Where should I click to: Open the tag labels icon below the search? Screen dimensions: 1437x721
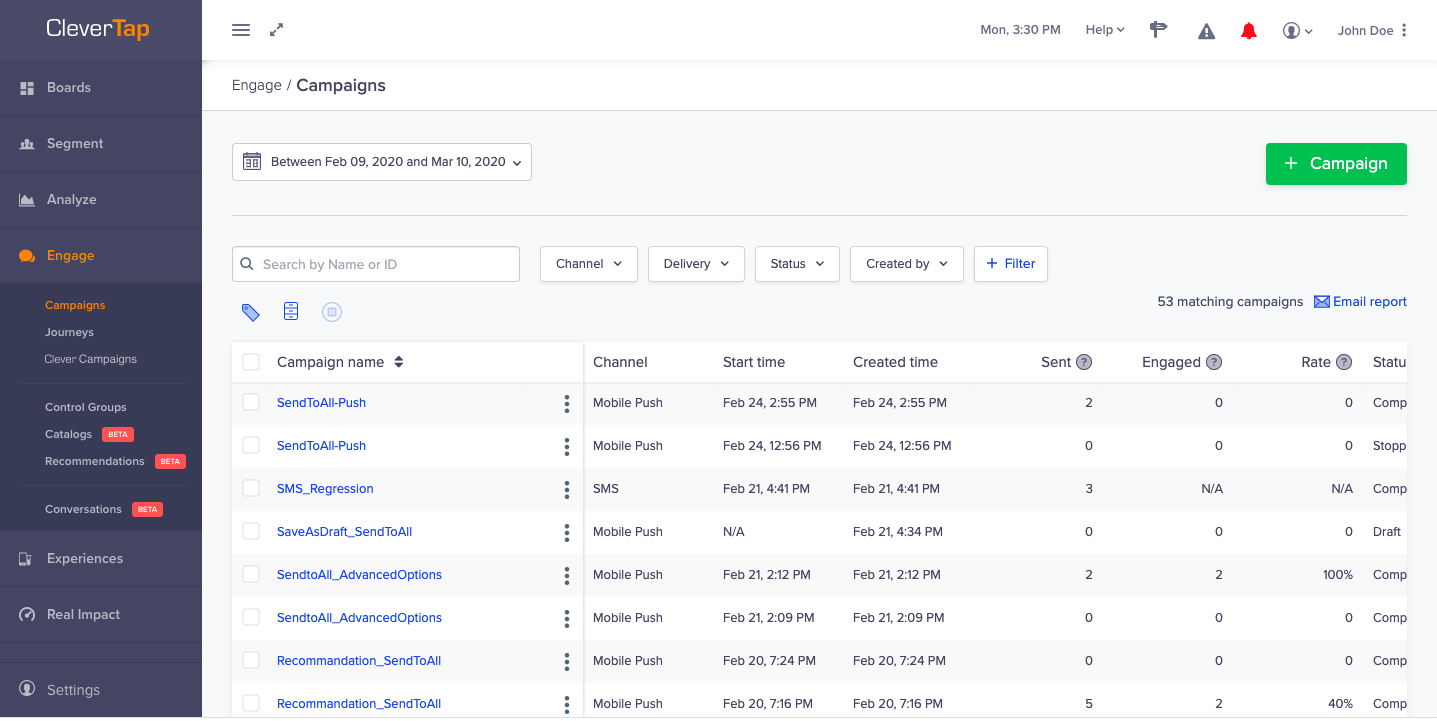pyautogui.click(x=251, y=311)
